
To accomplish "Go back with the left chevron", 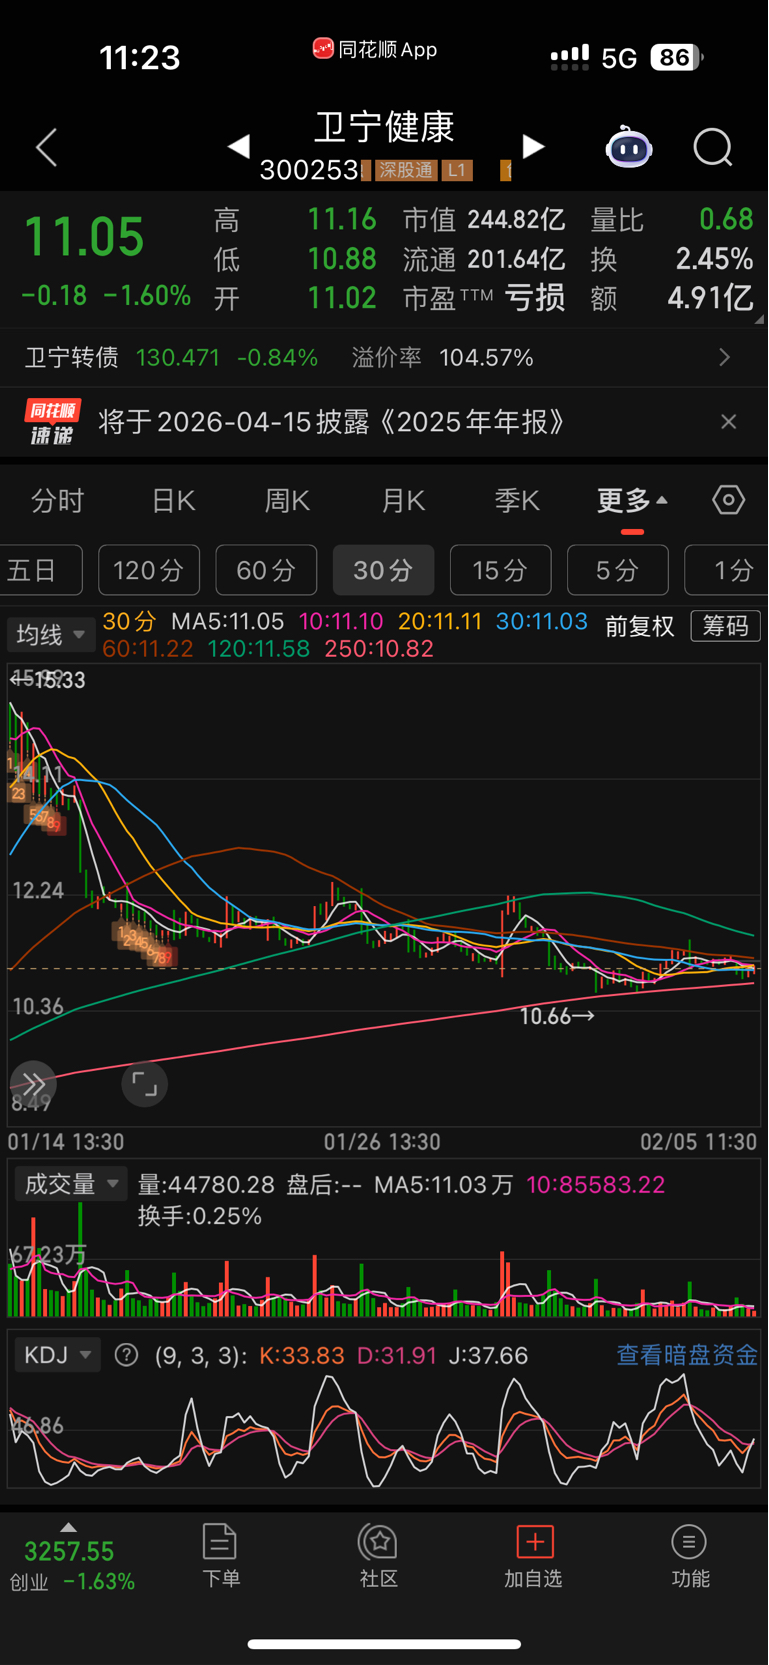I will [x=47, y=147].
